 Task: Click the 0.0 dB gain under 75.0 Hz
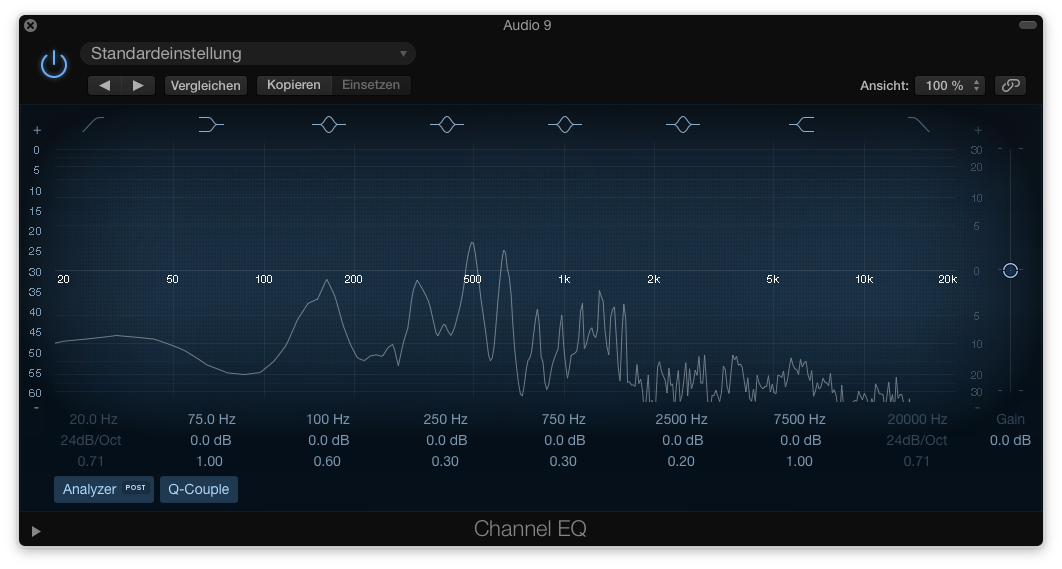tap(211, 440)
